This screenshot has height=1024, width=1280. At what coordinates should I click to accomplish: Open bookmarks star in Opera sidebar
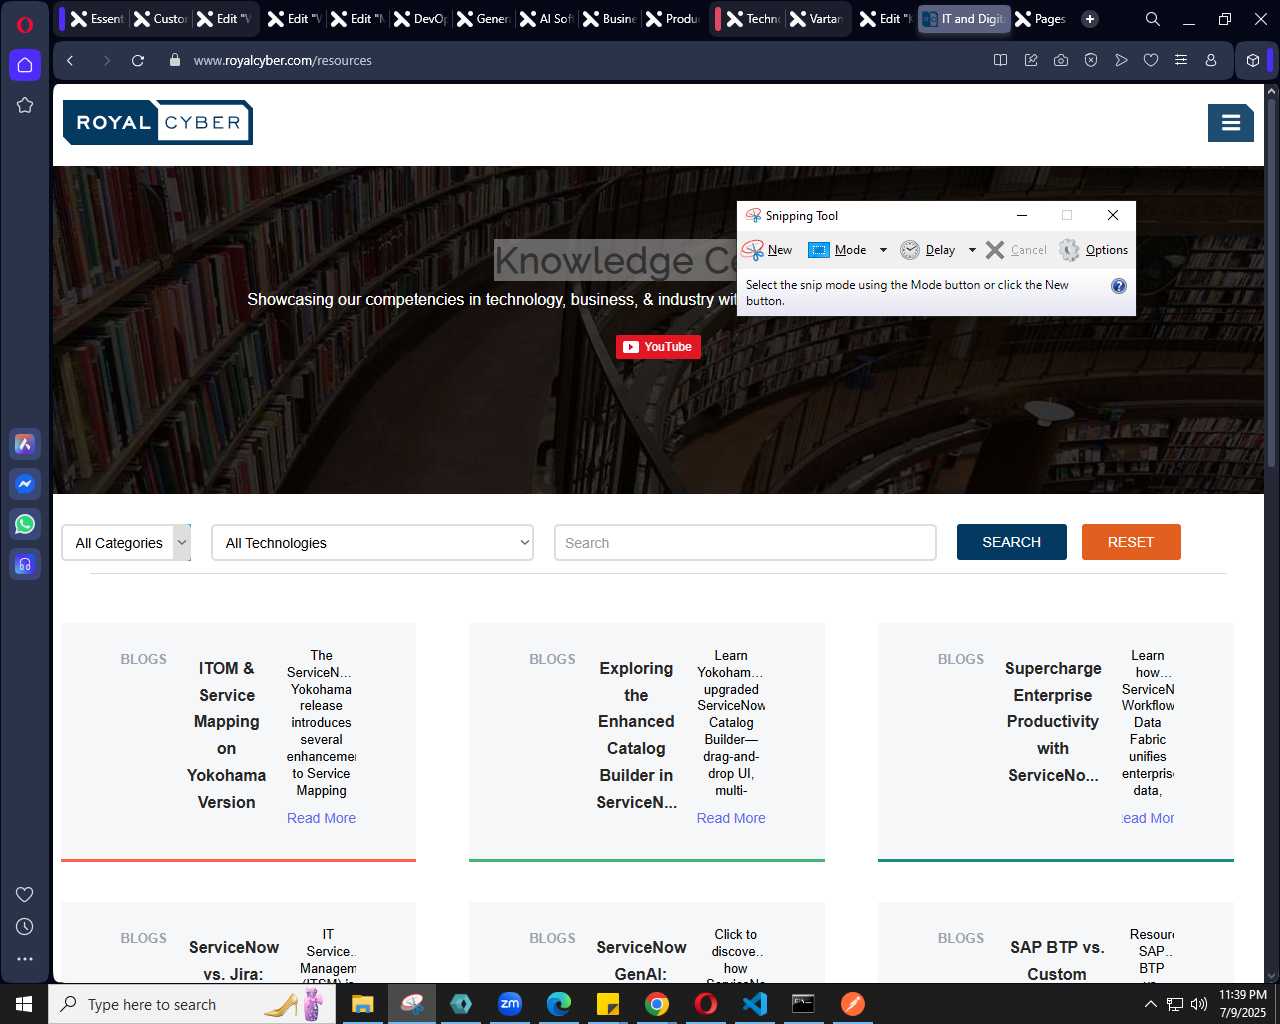click(25, 105)
